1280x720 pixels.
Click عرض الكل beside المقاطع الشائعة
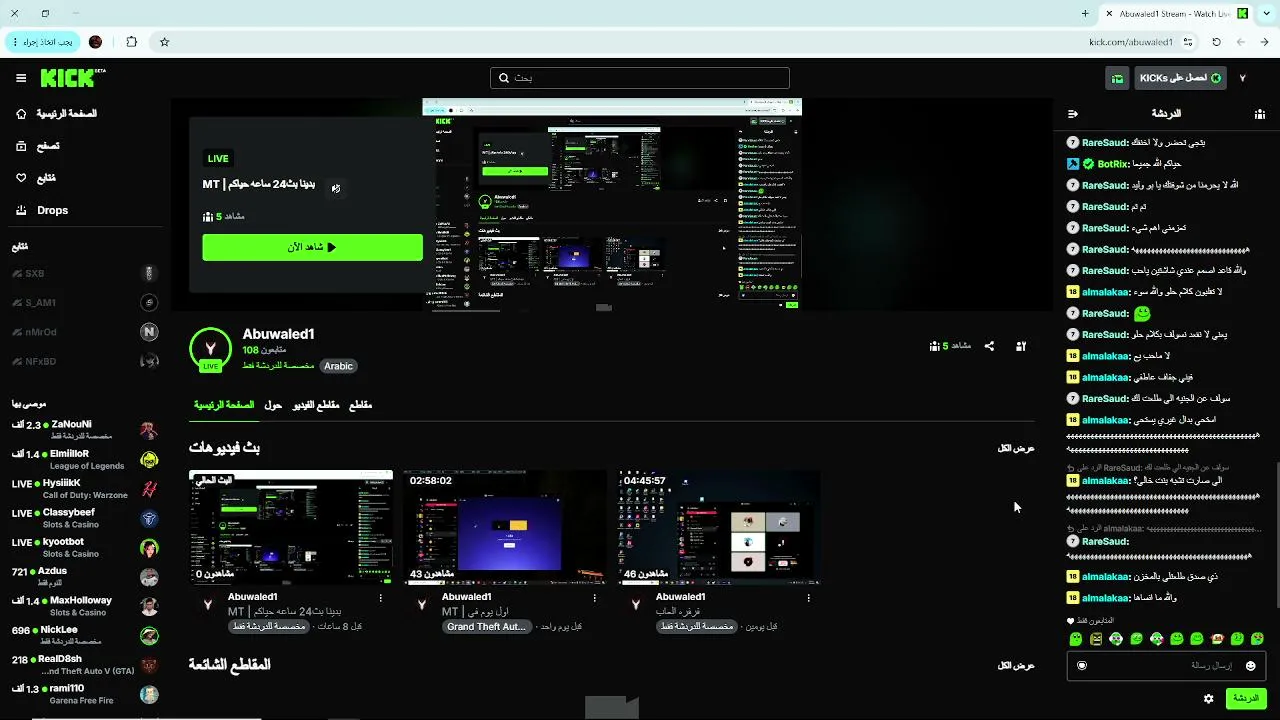tap(1016, 665)
